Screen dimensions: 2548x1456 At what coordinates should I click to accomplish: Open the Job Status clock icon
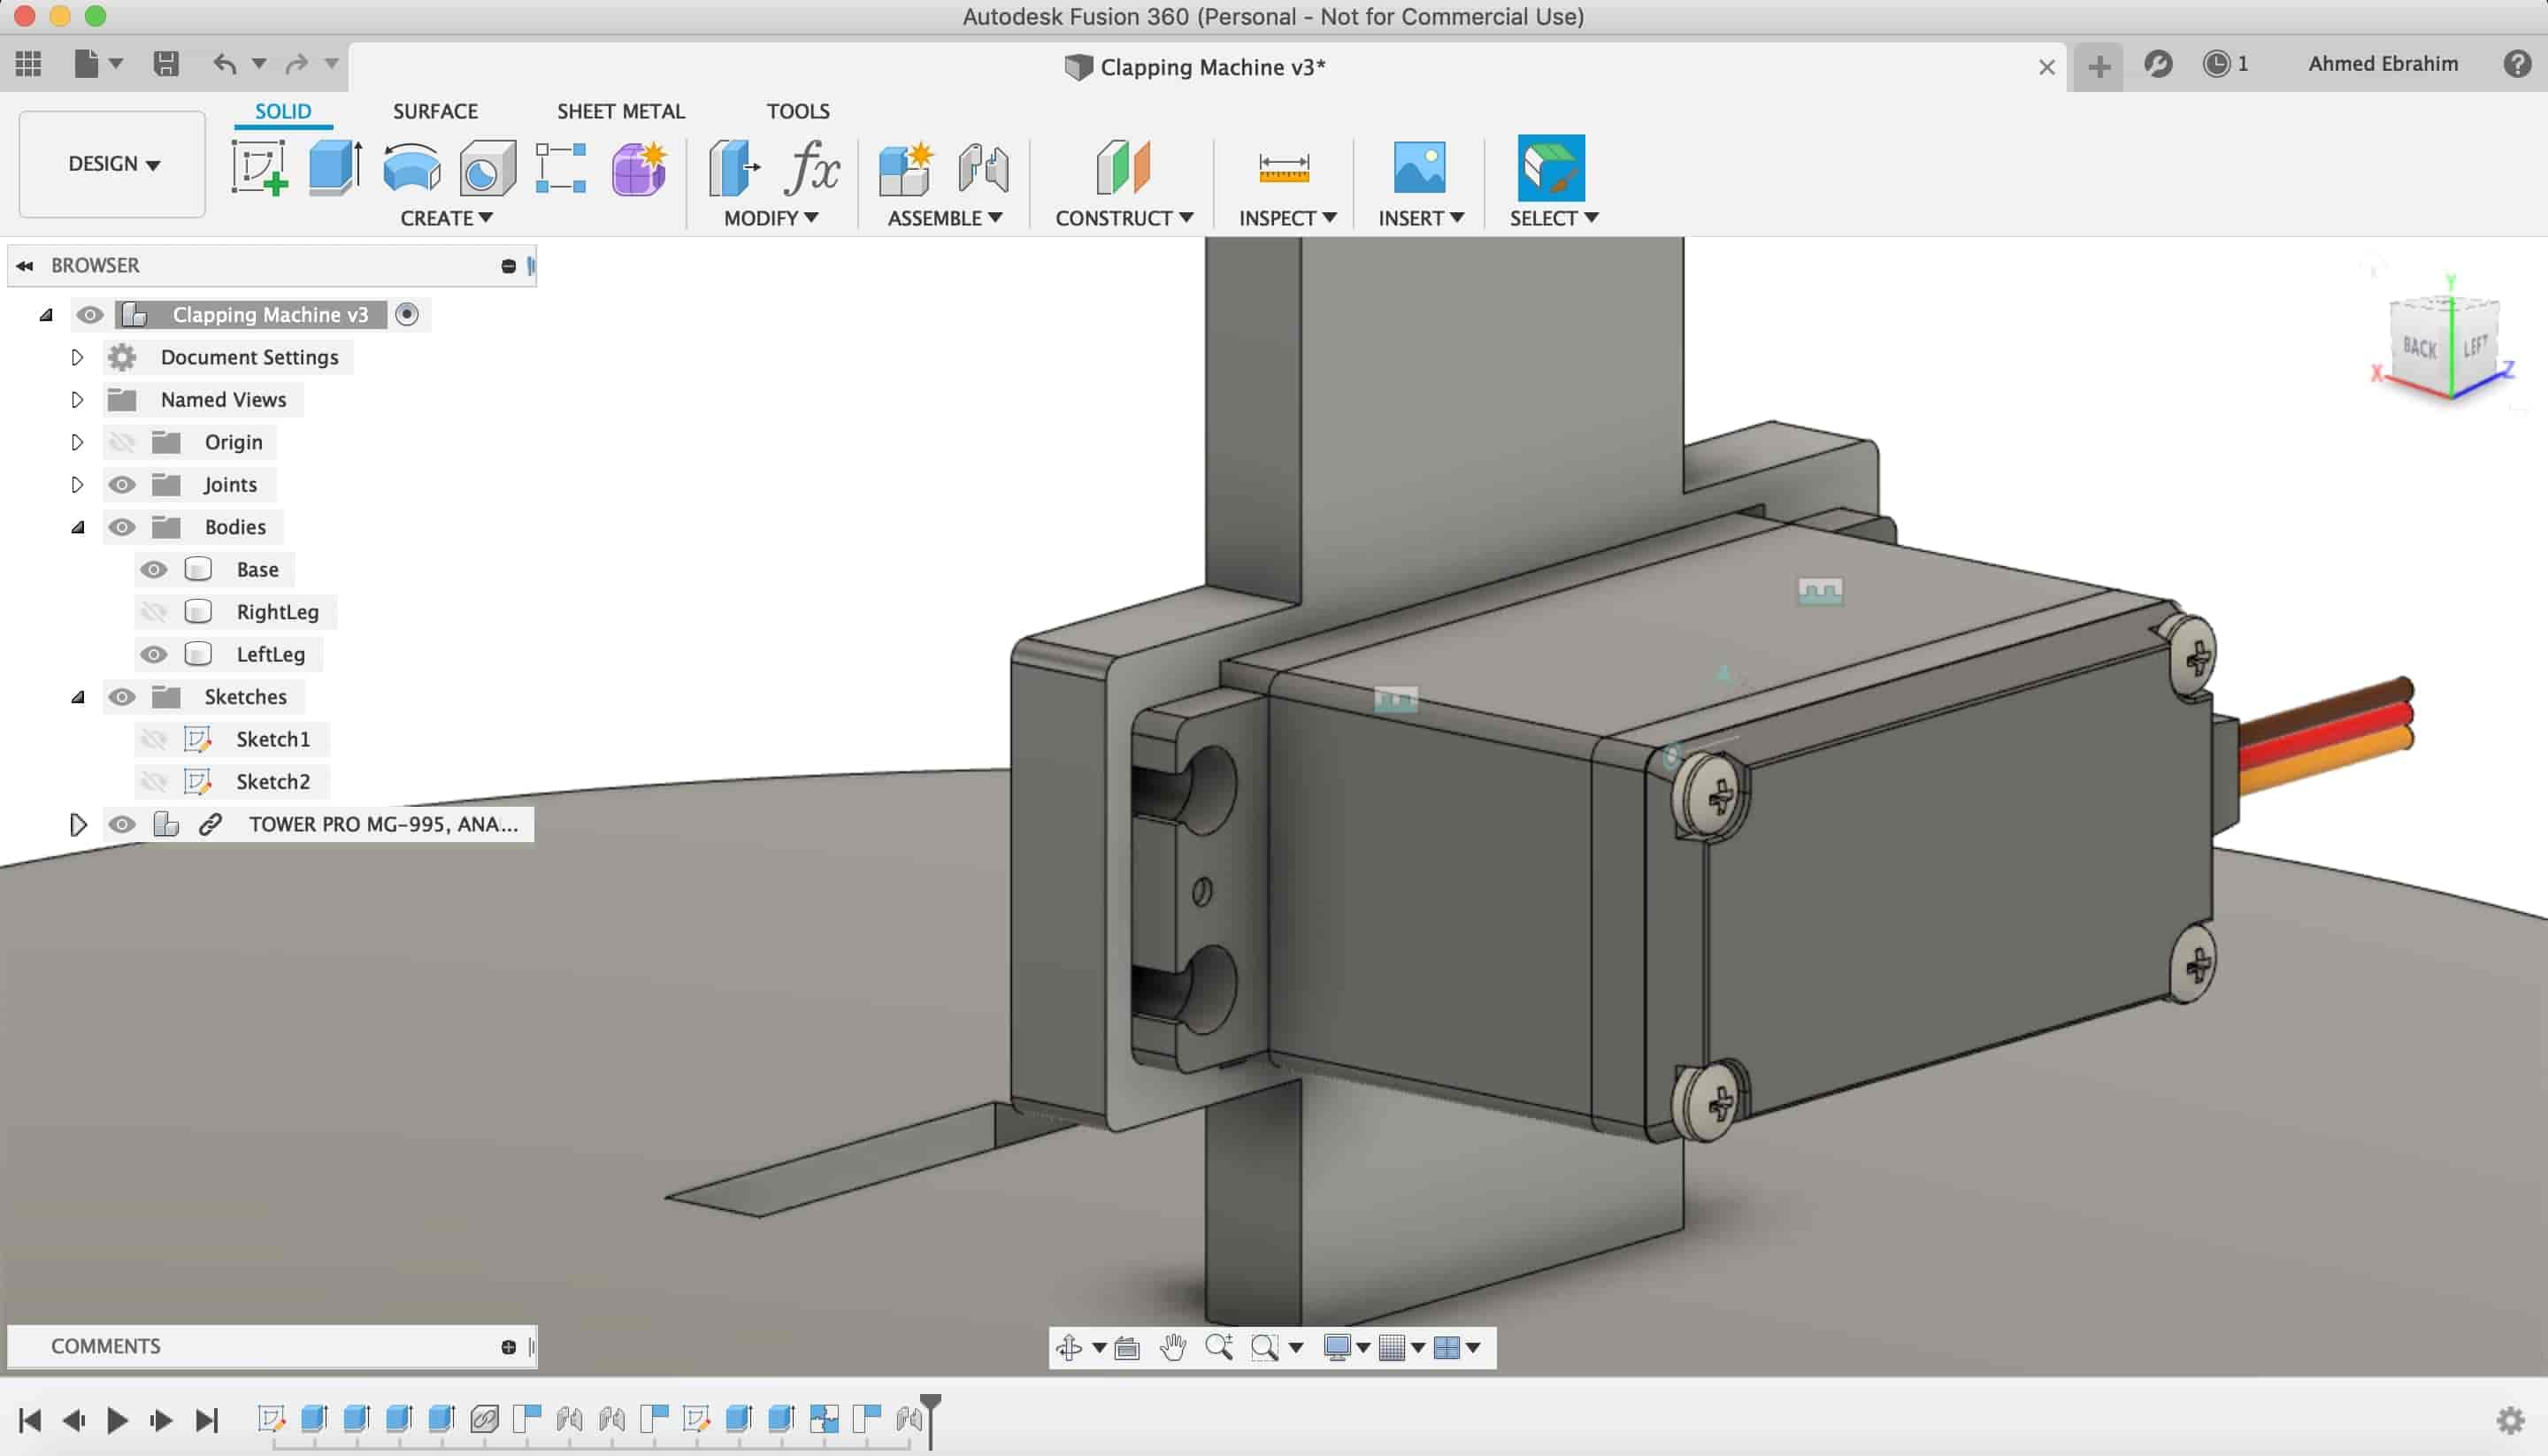[2217, 64]
